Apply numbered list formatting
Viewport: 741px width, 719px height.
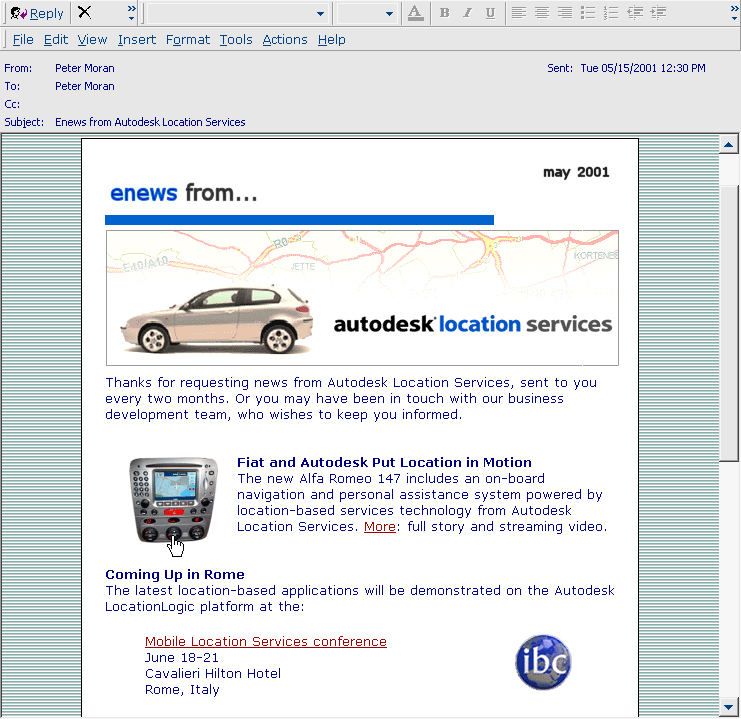(611, 13)
